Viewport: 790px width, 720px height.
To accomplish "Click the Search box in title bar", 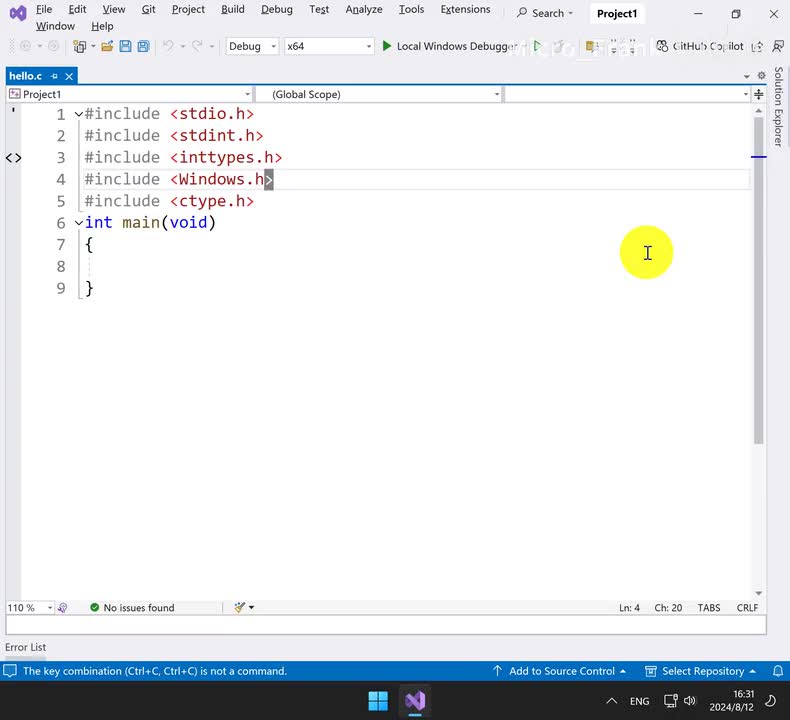I will tap(545, 13).
